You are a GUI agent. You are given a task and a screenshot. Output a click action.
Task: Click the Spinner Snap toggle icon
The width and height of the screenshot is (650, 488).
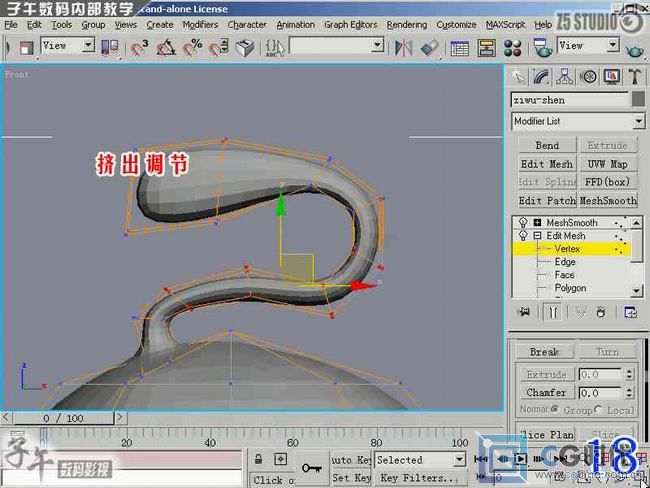pos(218,47)
